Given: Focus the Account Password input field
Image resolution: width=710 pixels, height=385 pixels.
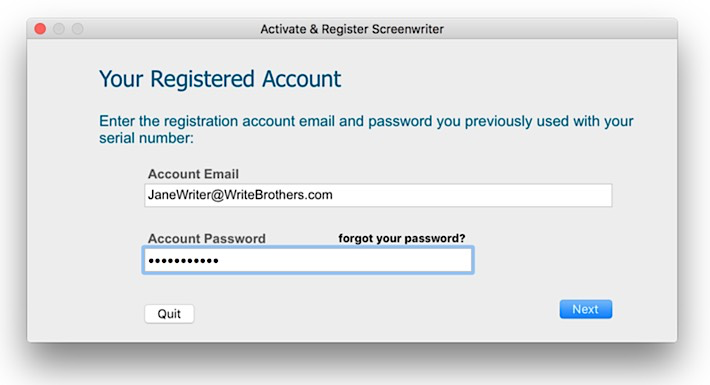Looking at the screenshot, I should [308, 260].
